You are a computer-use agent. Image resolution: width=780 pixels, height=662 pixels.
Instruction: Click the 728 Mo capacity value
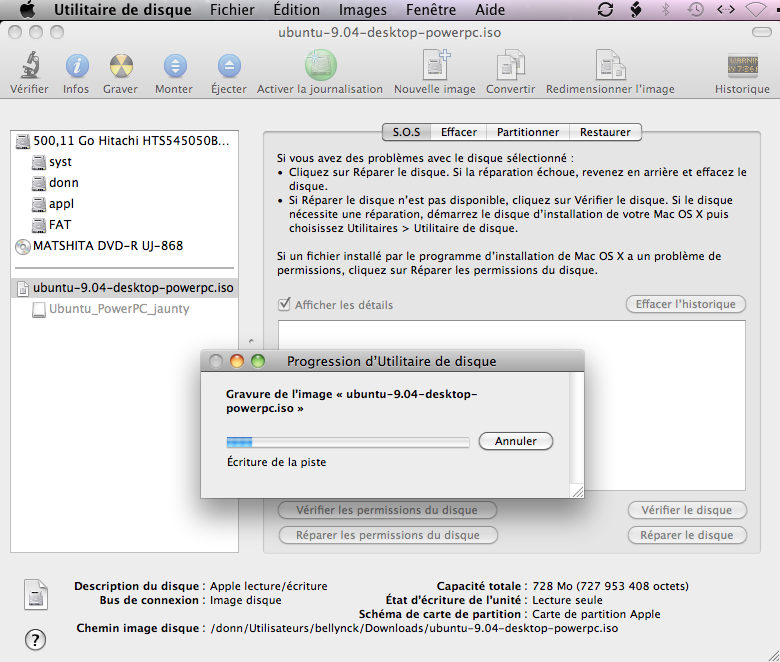tap(610, 586)
